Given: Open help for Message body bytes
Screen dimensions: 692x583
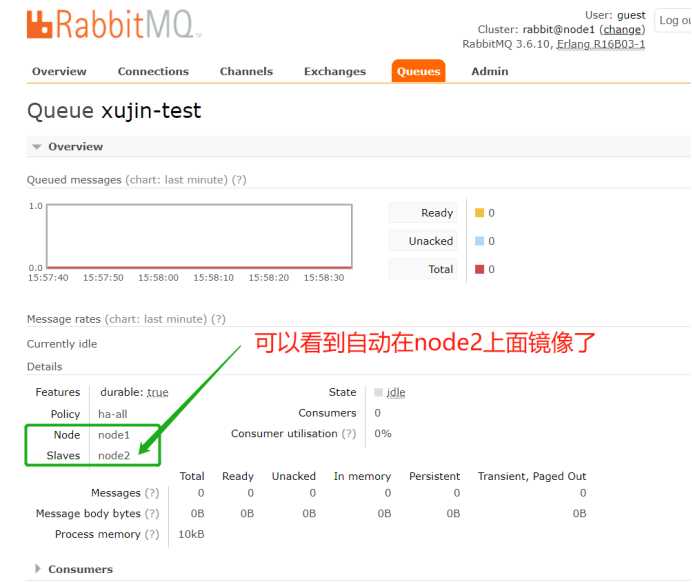Looking at the screenshot, I should (x=152, y=514).
